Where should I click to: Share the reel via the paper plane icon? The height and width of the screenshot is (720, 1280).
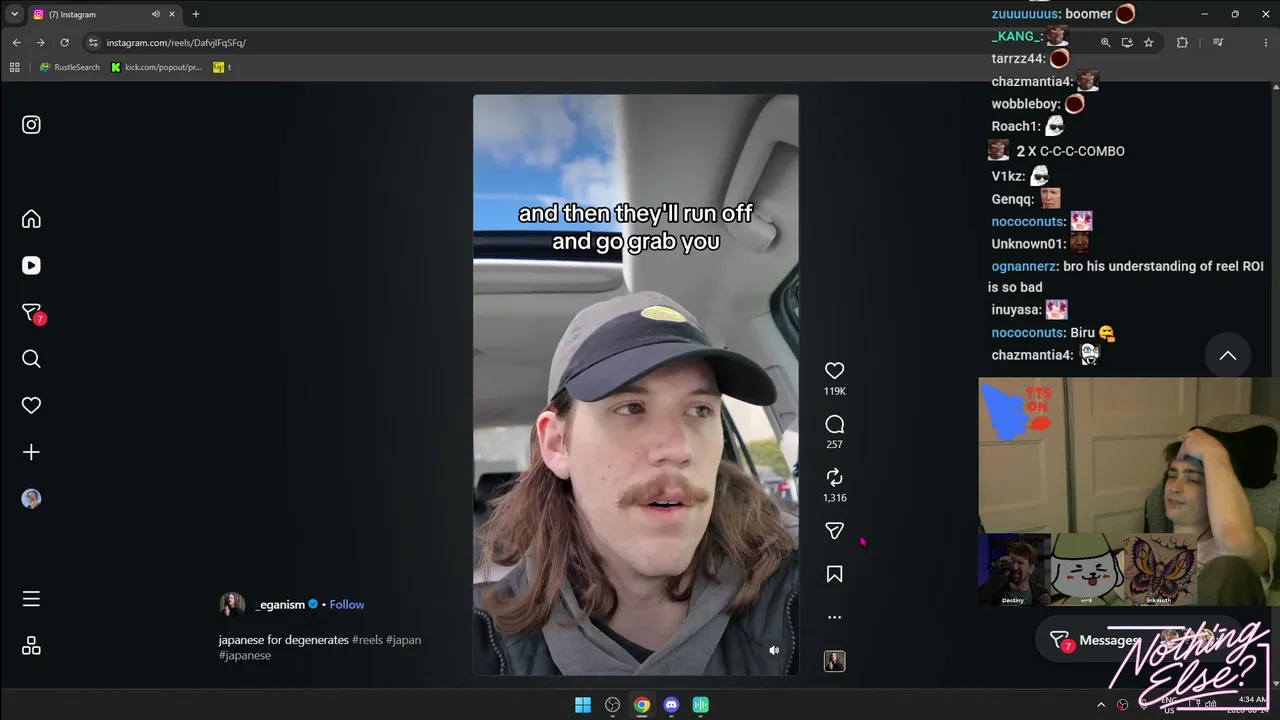coord(834,531)
